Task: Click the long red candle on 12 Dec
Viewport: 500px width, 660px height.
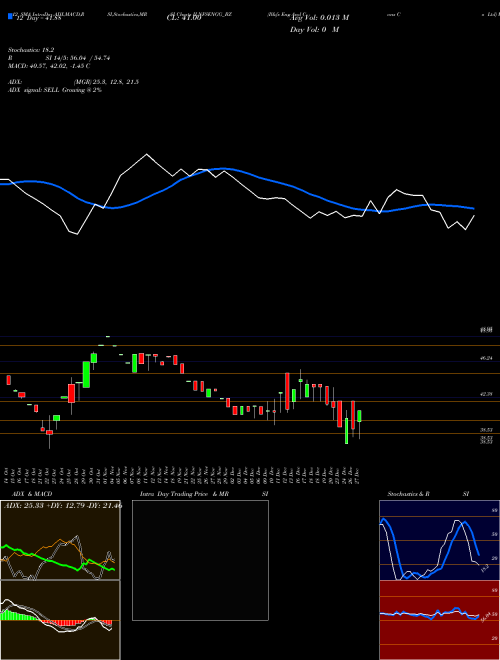Action: click(287, 391)
